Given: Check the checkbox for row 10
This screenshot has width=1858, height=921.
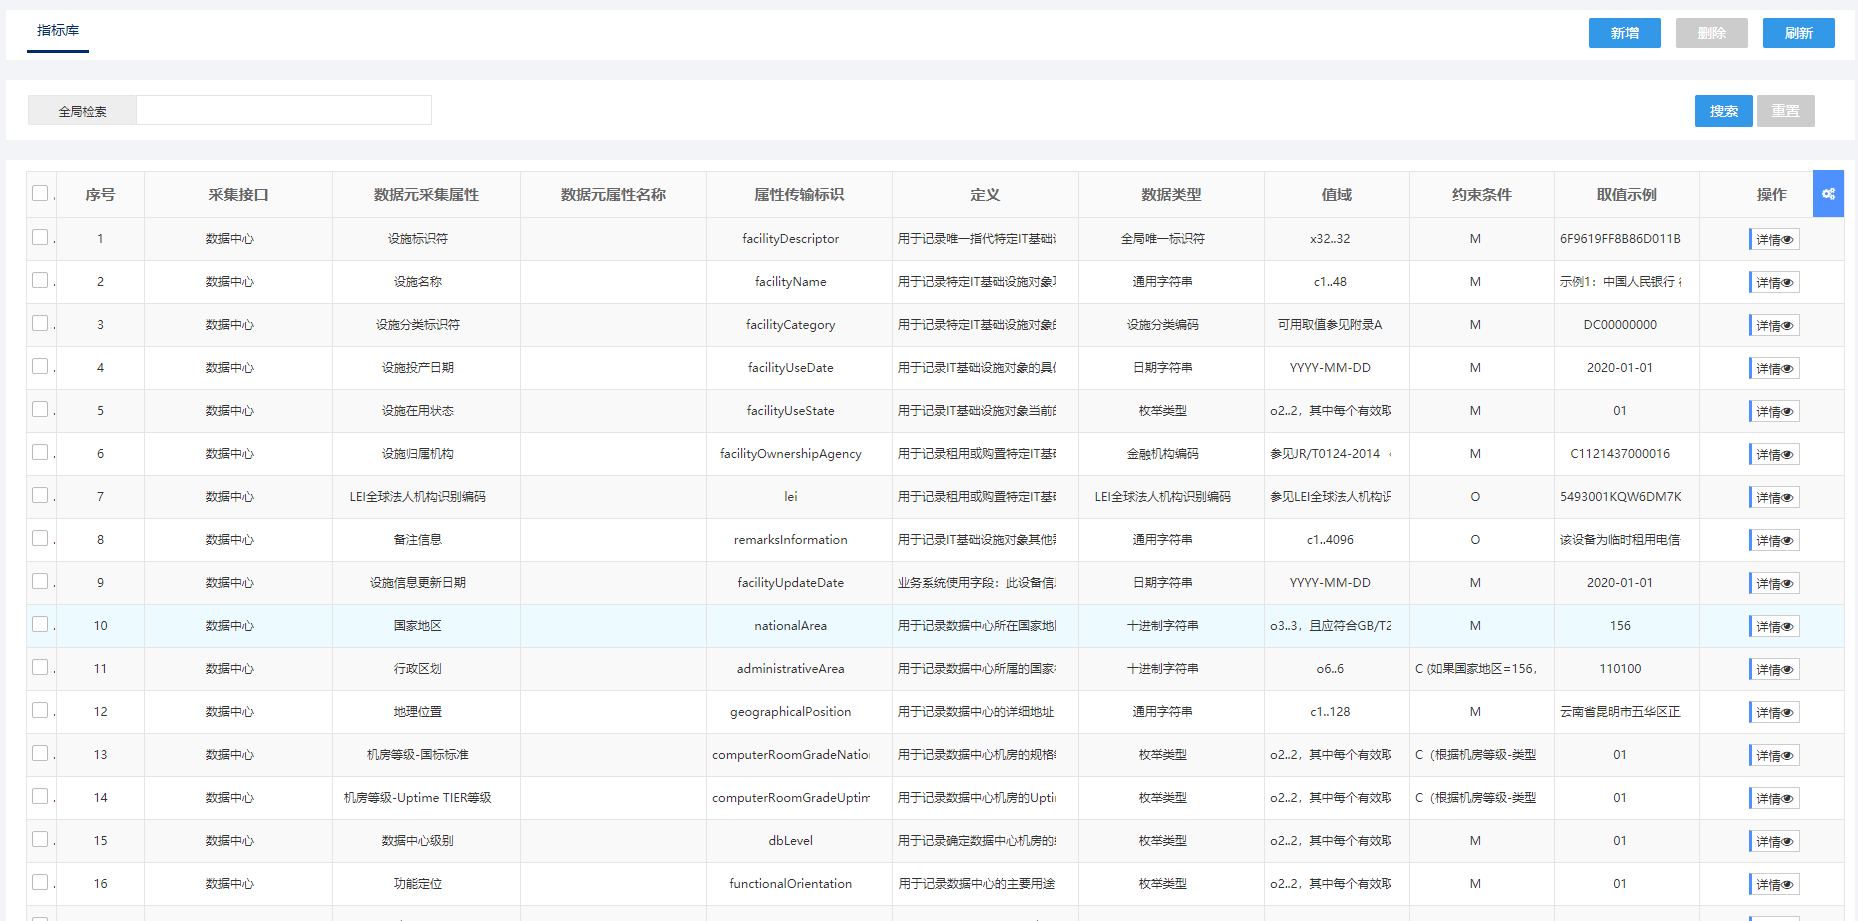Looking at the screenshot, I should pos(40,624).
